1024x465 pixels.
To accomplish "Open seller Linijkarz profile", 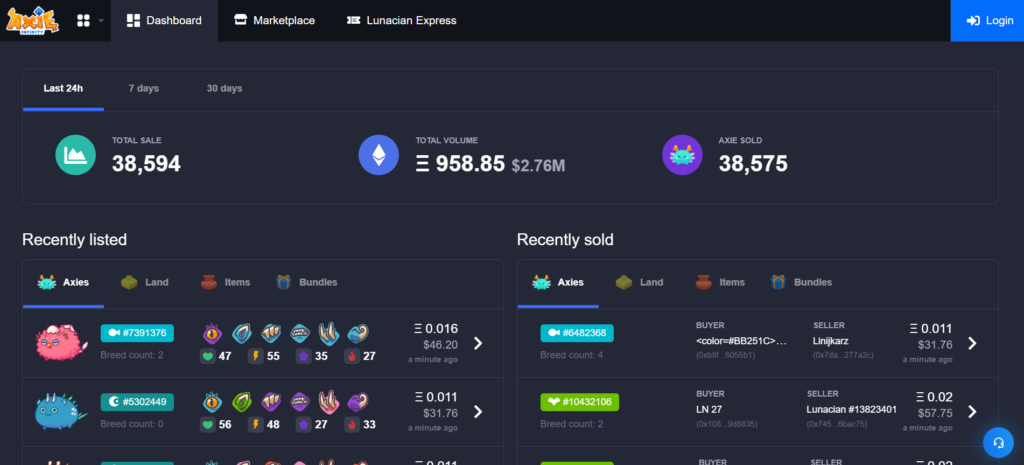I will pyautogui.click(x=830, y=341).
